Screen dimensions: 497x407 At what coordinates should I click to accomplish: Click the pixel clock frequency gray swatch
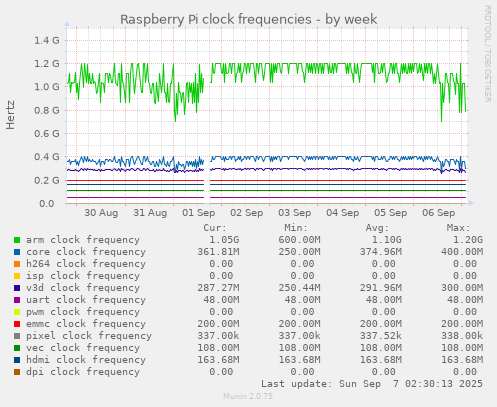tap(17, 336)
